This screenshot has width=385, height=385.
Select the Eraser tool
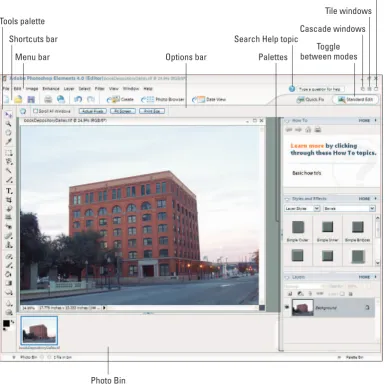(9, 257)
